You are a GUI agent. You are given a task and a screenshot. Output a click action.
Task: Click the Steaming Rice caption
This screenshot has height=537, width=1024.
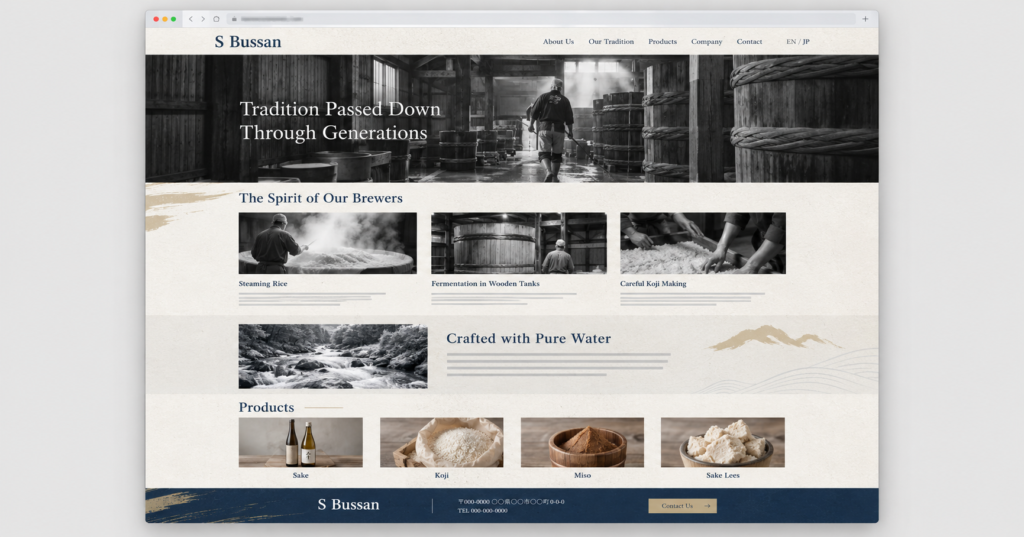coord(263,284)
